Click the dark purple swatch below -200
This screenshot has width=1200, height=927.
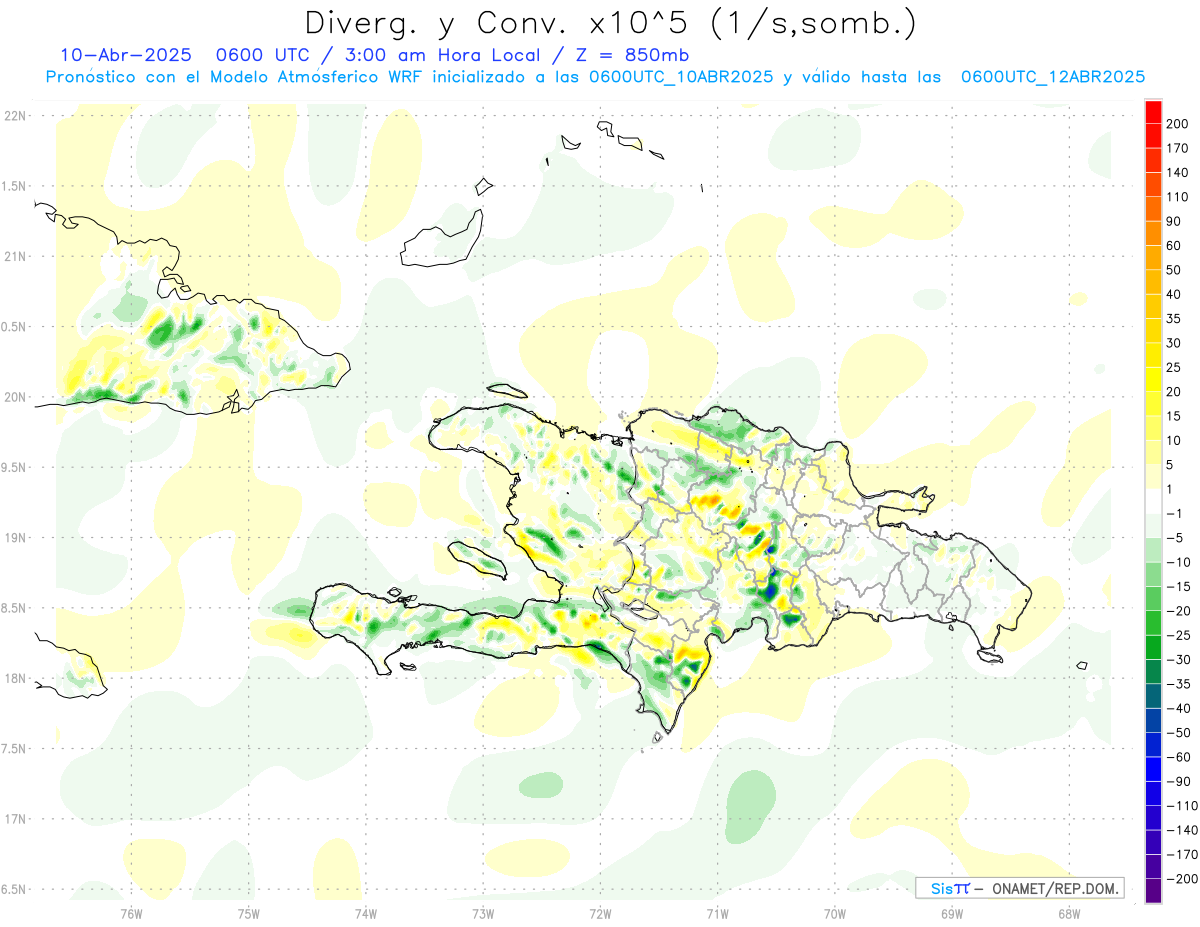[1153, 891]
